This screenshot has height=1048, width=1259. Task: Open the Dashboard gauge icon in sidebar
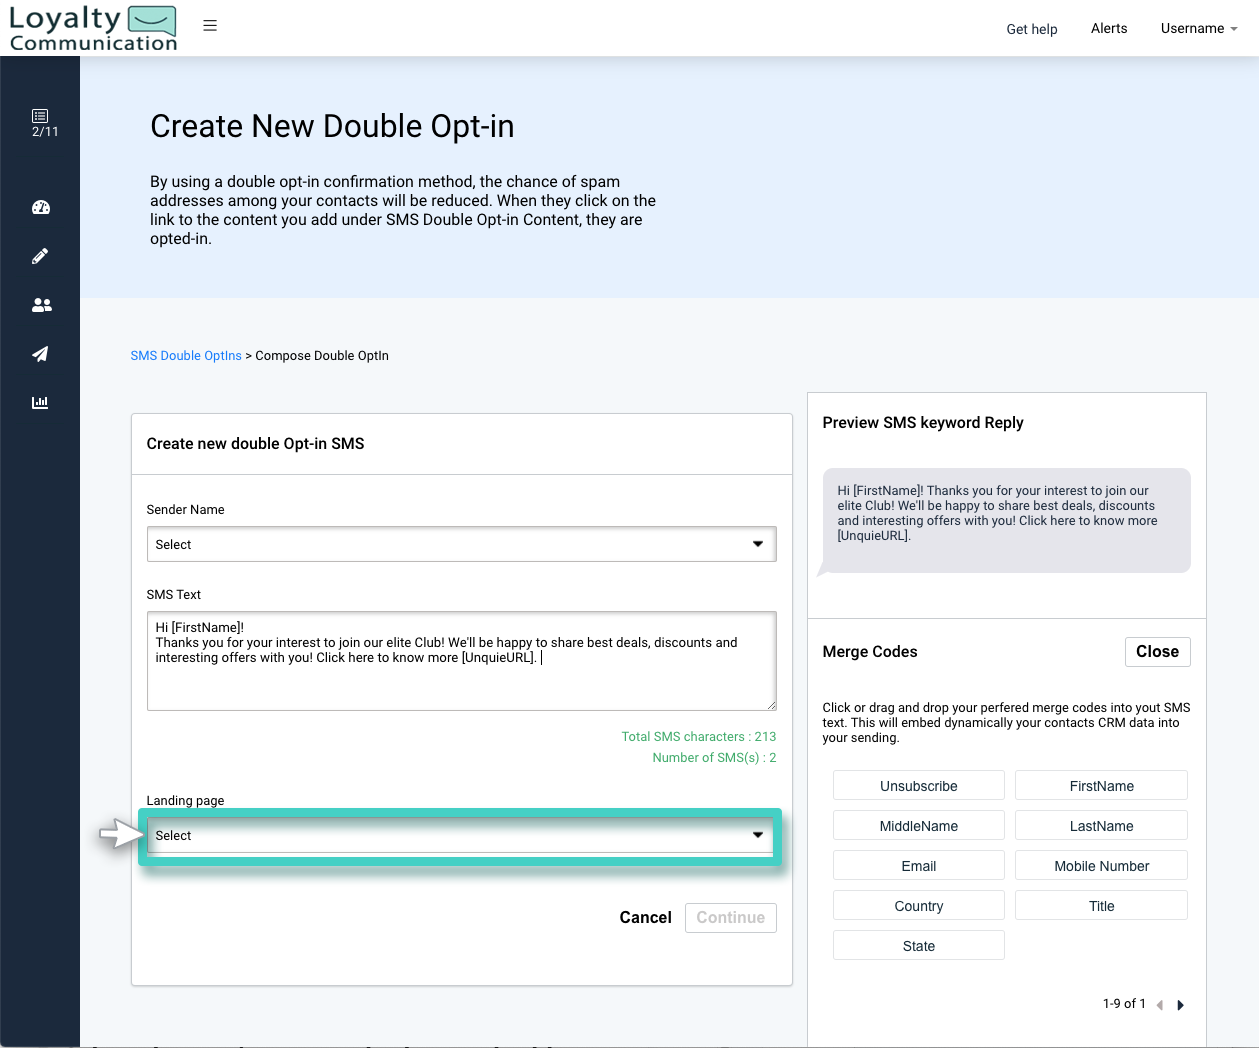[40, 207]
